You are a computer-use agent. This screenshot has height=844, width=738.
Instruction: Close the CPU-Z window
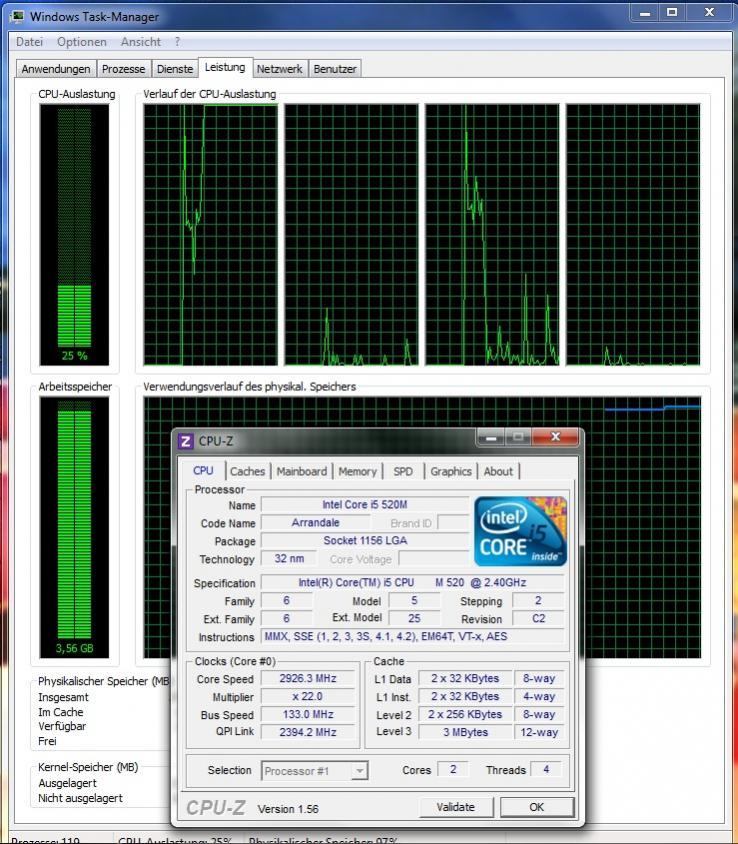[x=555, y=437]
